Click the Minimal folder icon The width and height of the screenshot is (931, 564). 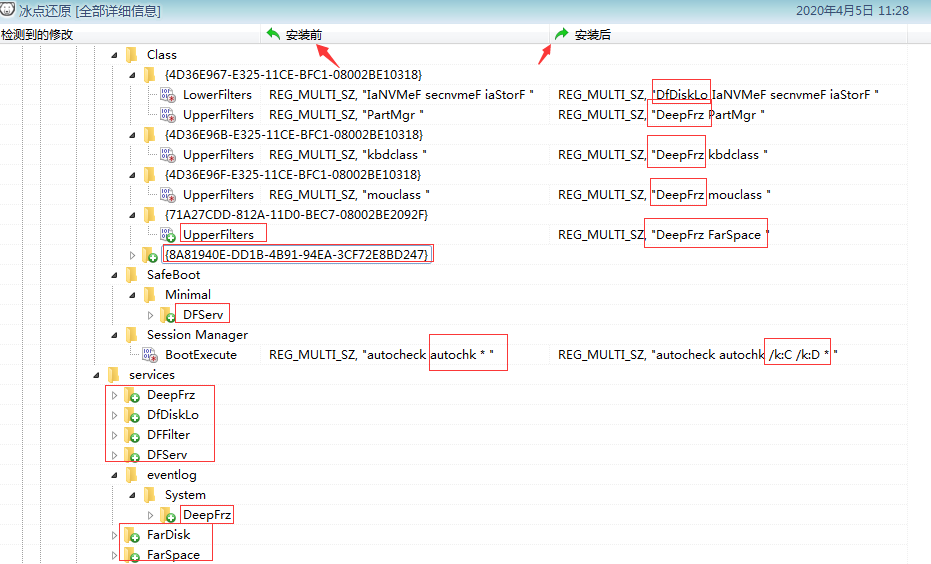[150, 295]
